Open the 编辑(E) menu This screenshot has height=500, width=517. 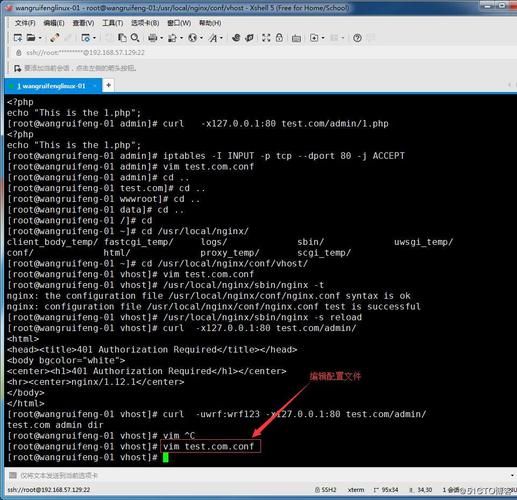click(54, 23)
